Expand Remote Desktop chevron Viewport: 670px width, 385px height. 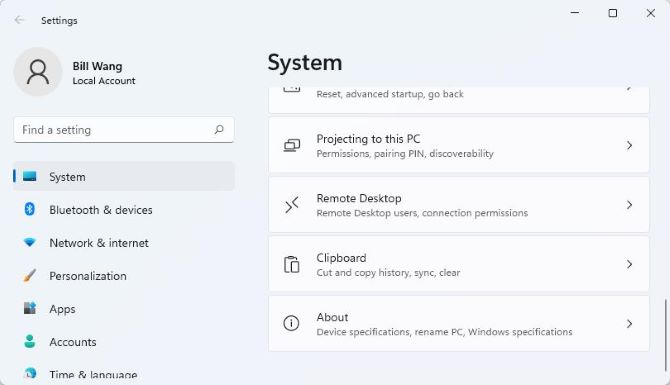pos(629,205)
